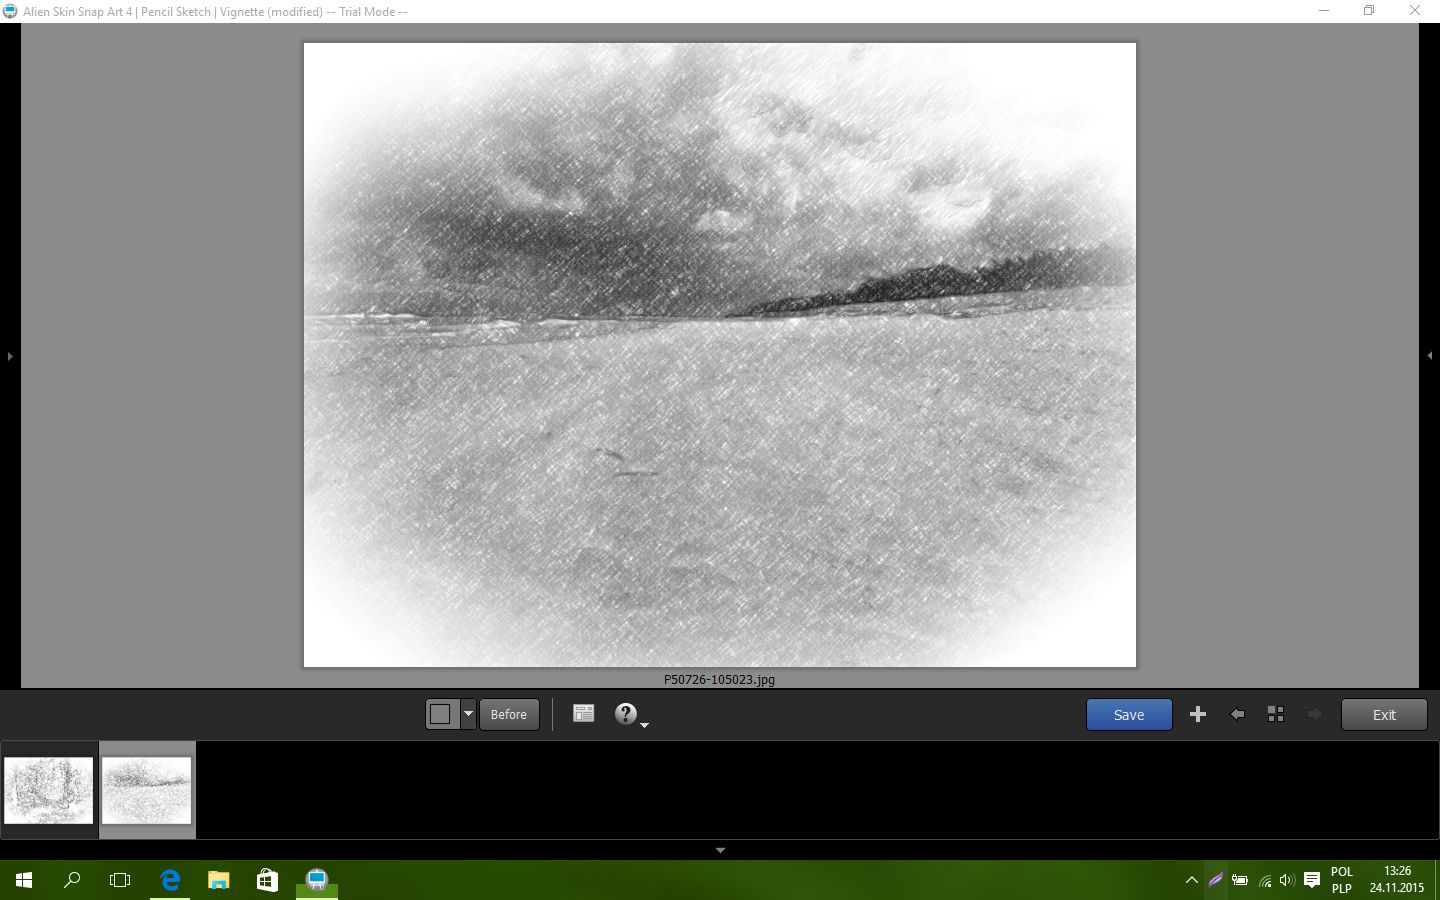Open the volume speaker tray icon
The height and width of the screenshot is (900, 1440).
[1287, 881]
